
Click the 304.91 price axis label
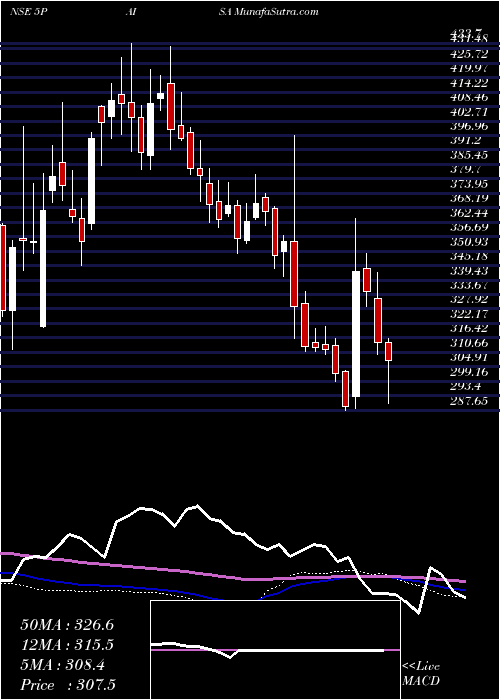(x=469, y=357)
